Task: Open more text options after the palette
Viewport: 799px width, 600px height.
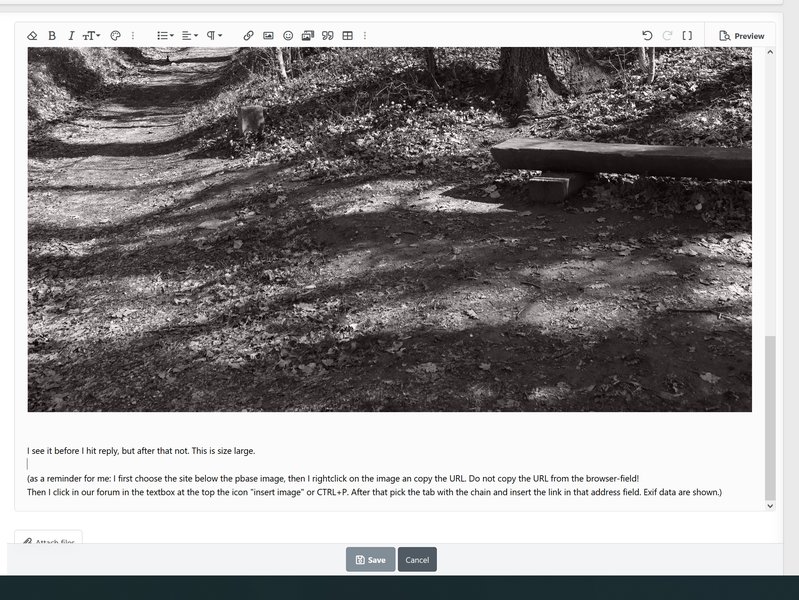Action: tap(133, 36)
